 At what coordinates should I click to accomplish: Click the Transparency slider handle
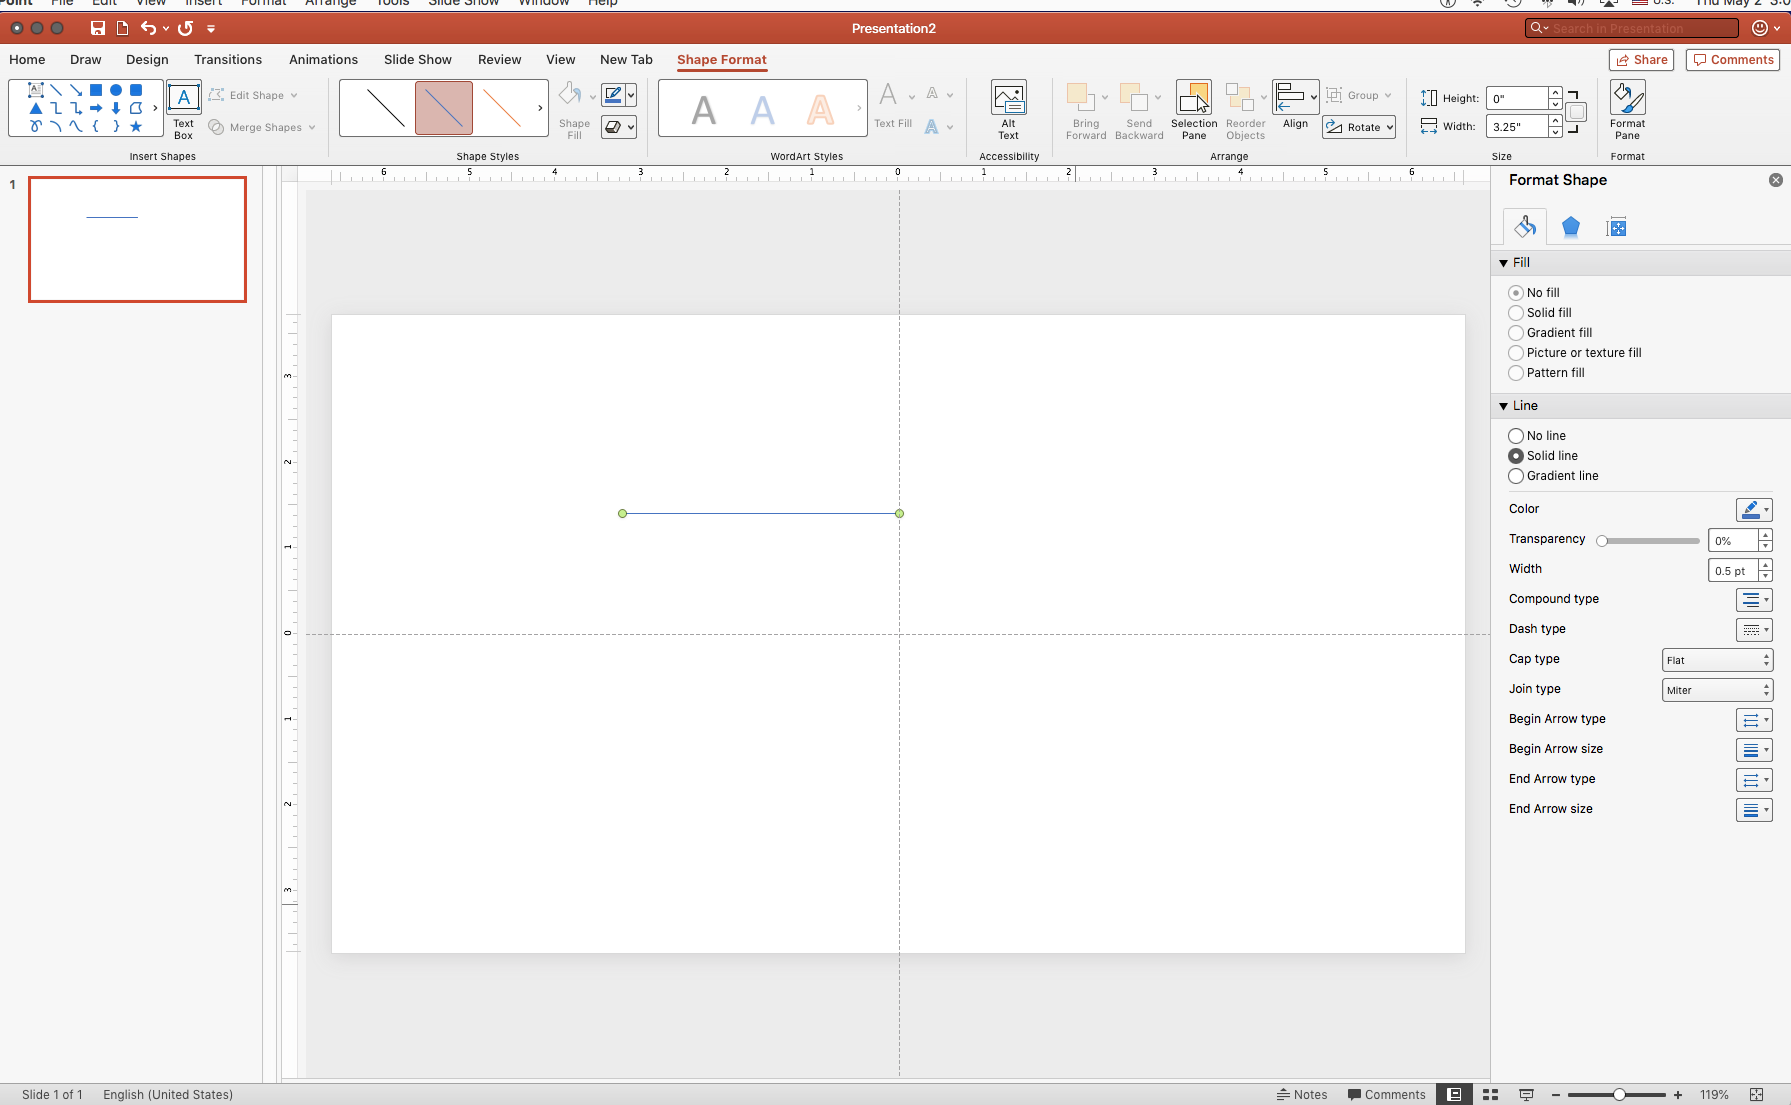pyautogui.click(x=1602, y=541)
